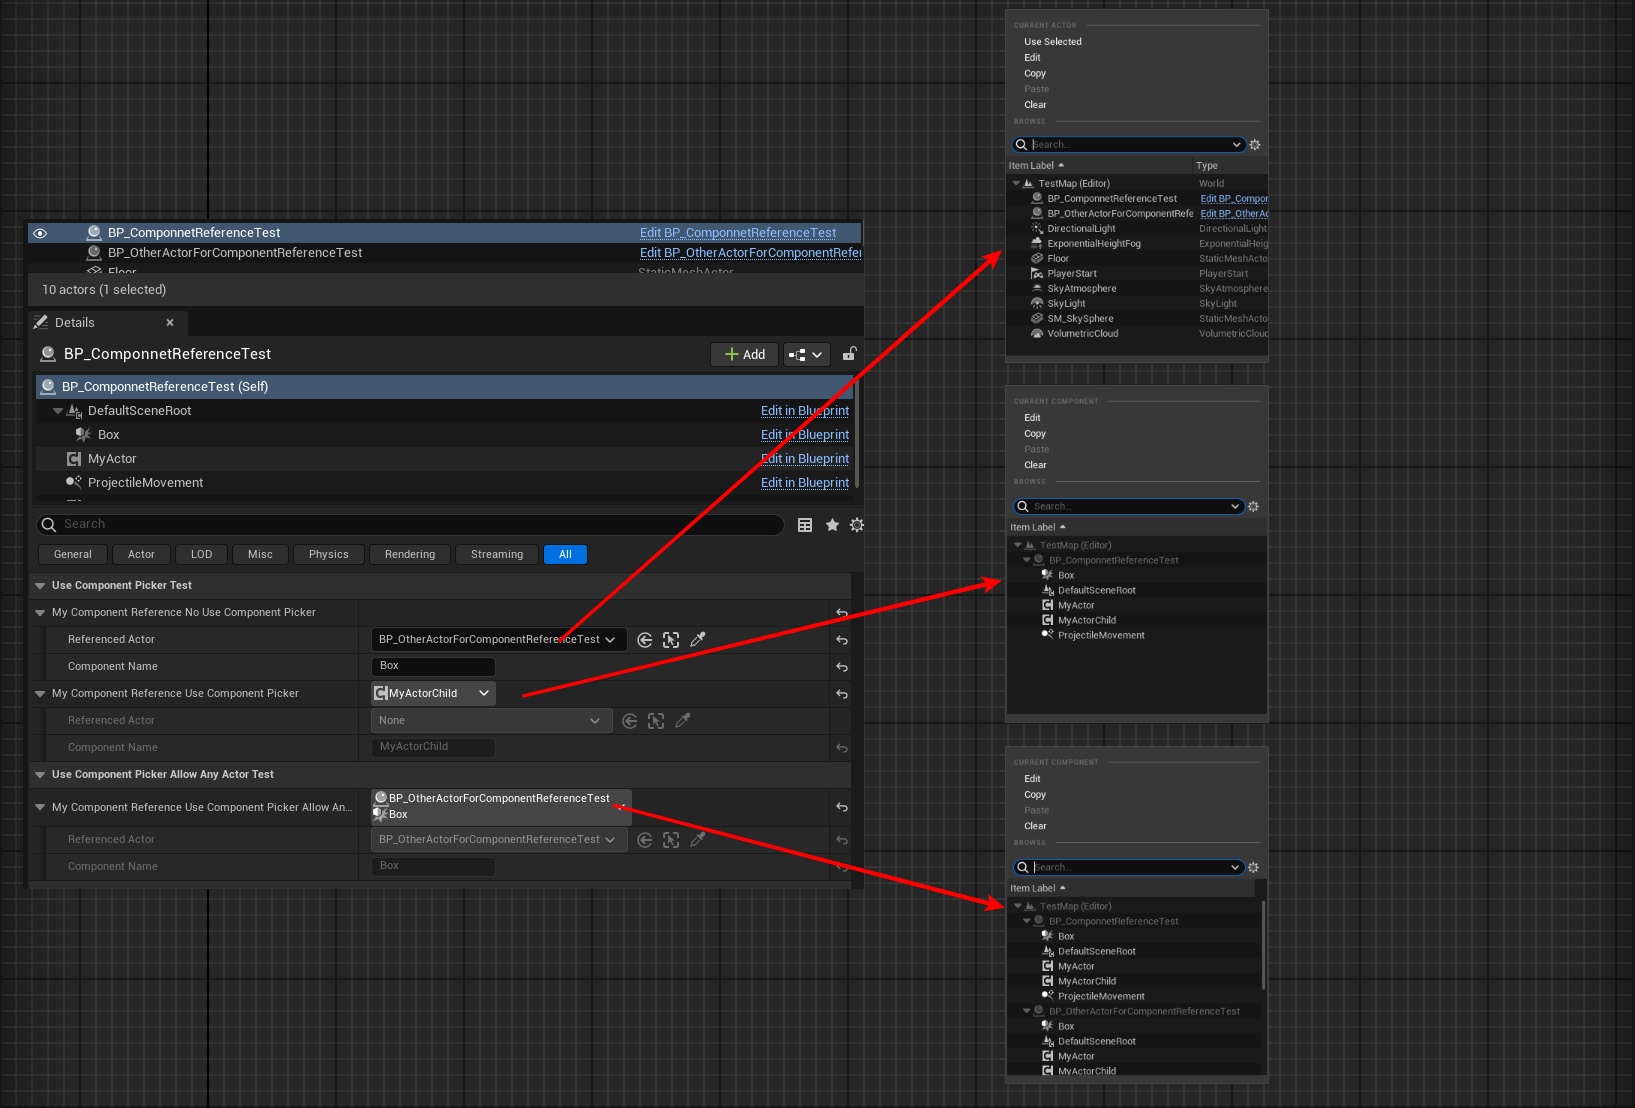Click the use-selected arrow beside Referenced Actor field
Screen dimensions: 1635x1108
(644, 639)
